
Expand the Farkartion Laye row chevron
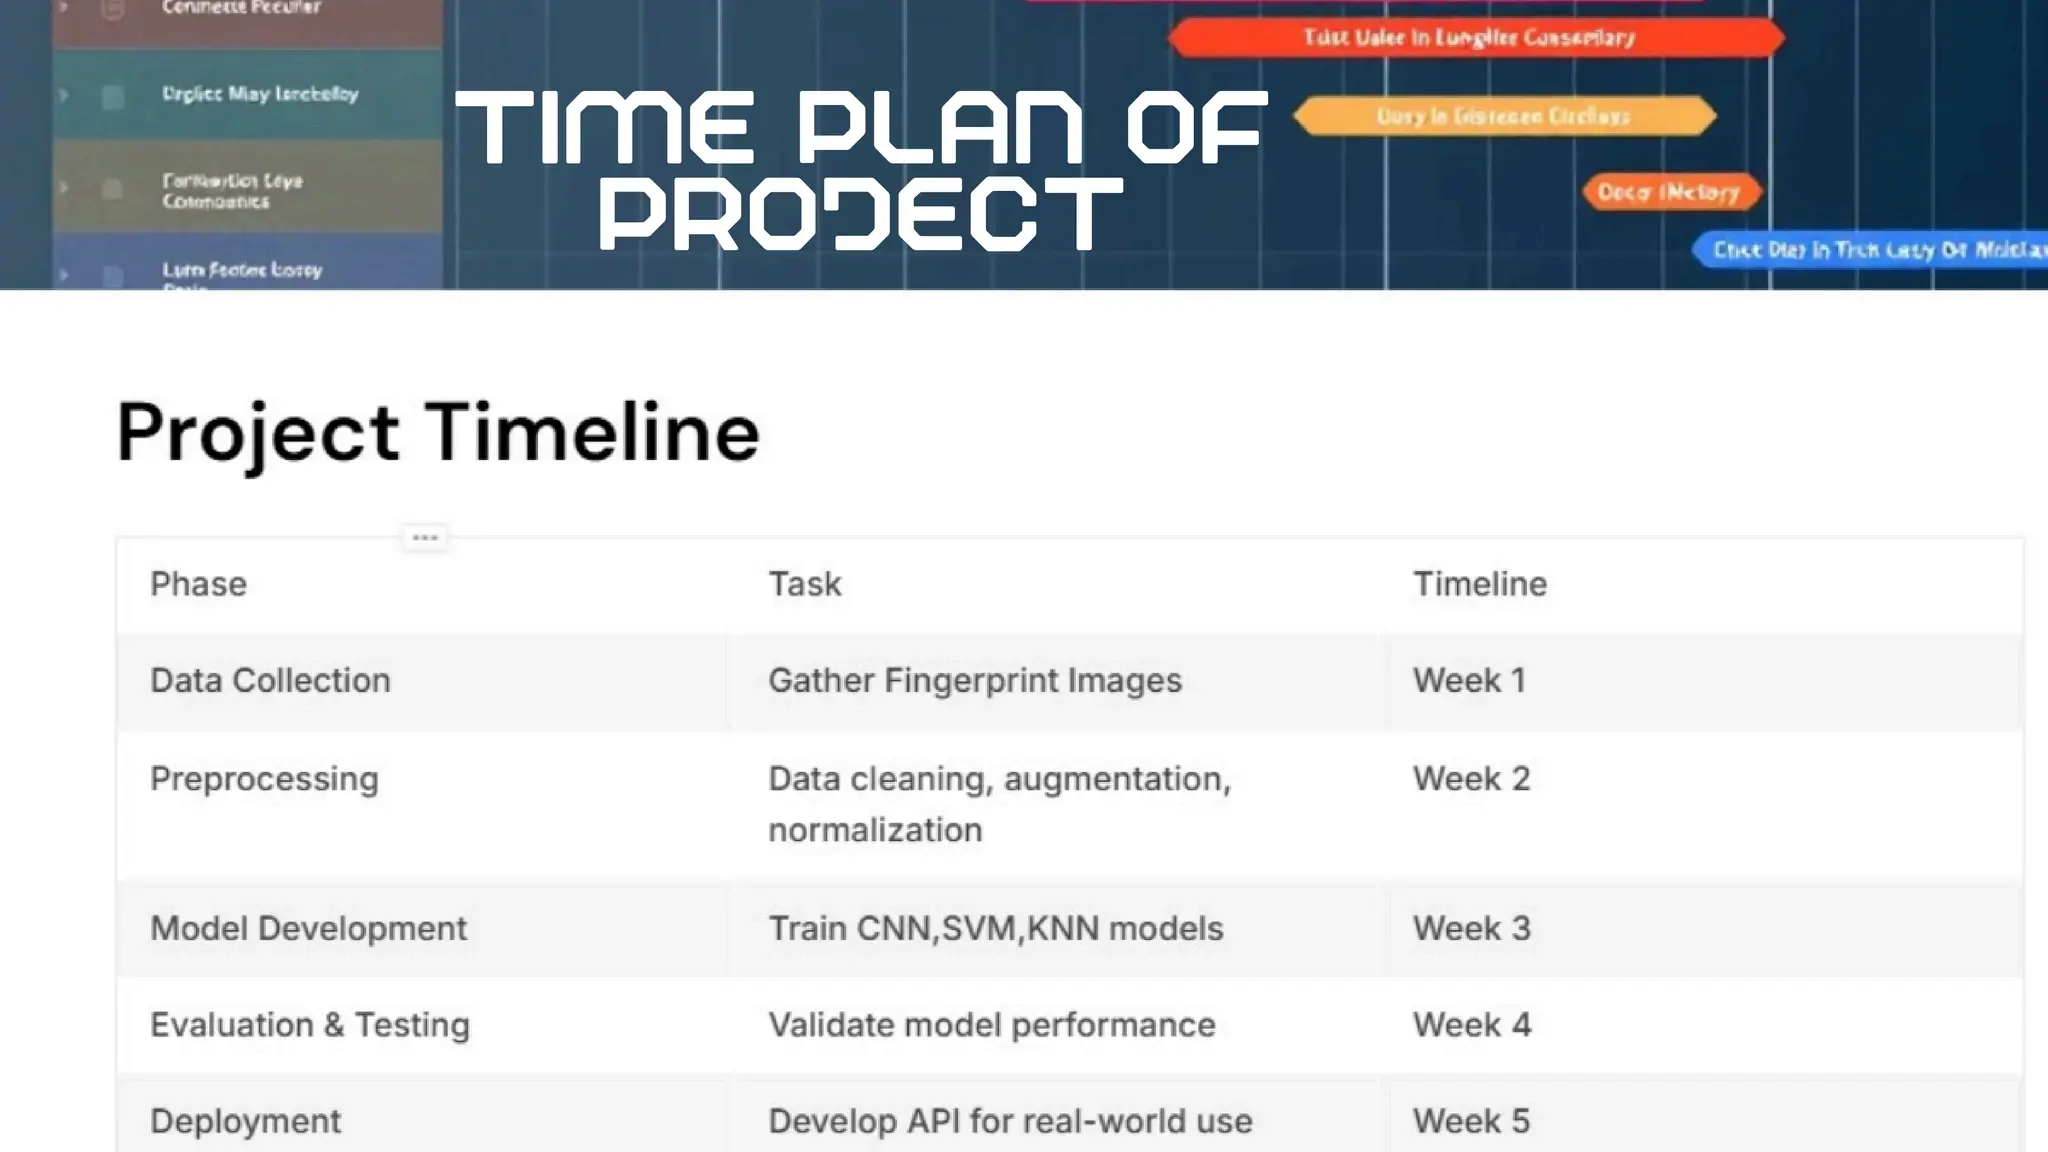64,187
